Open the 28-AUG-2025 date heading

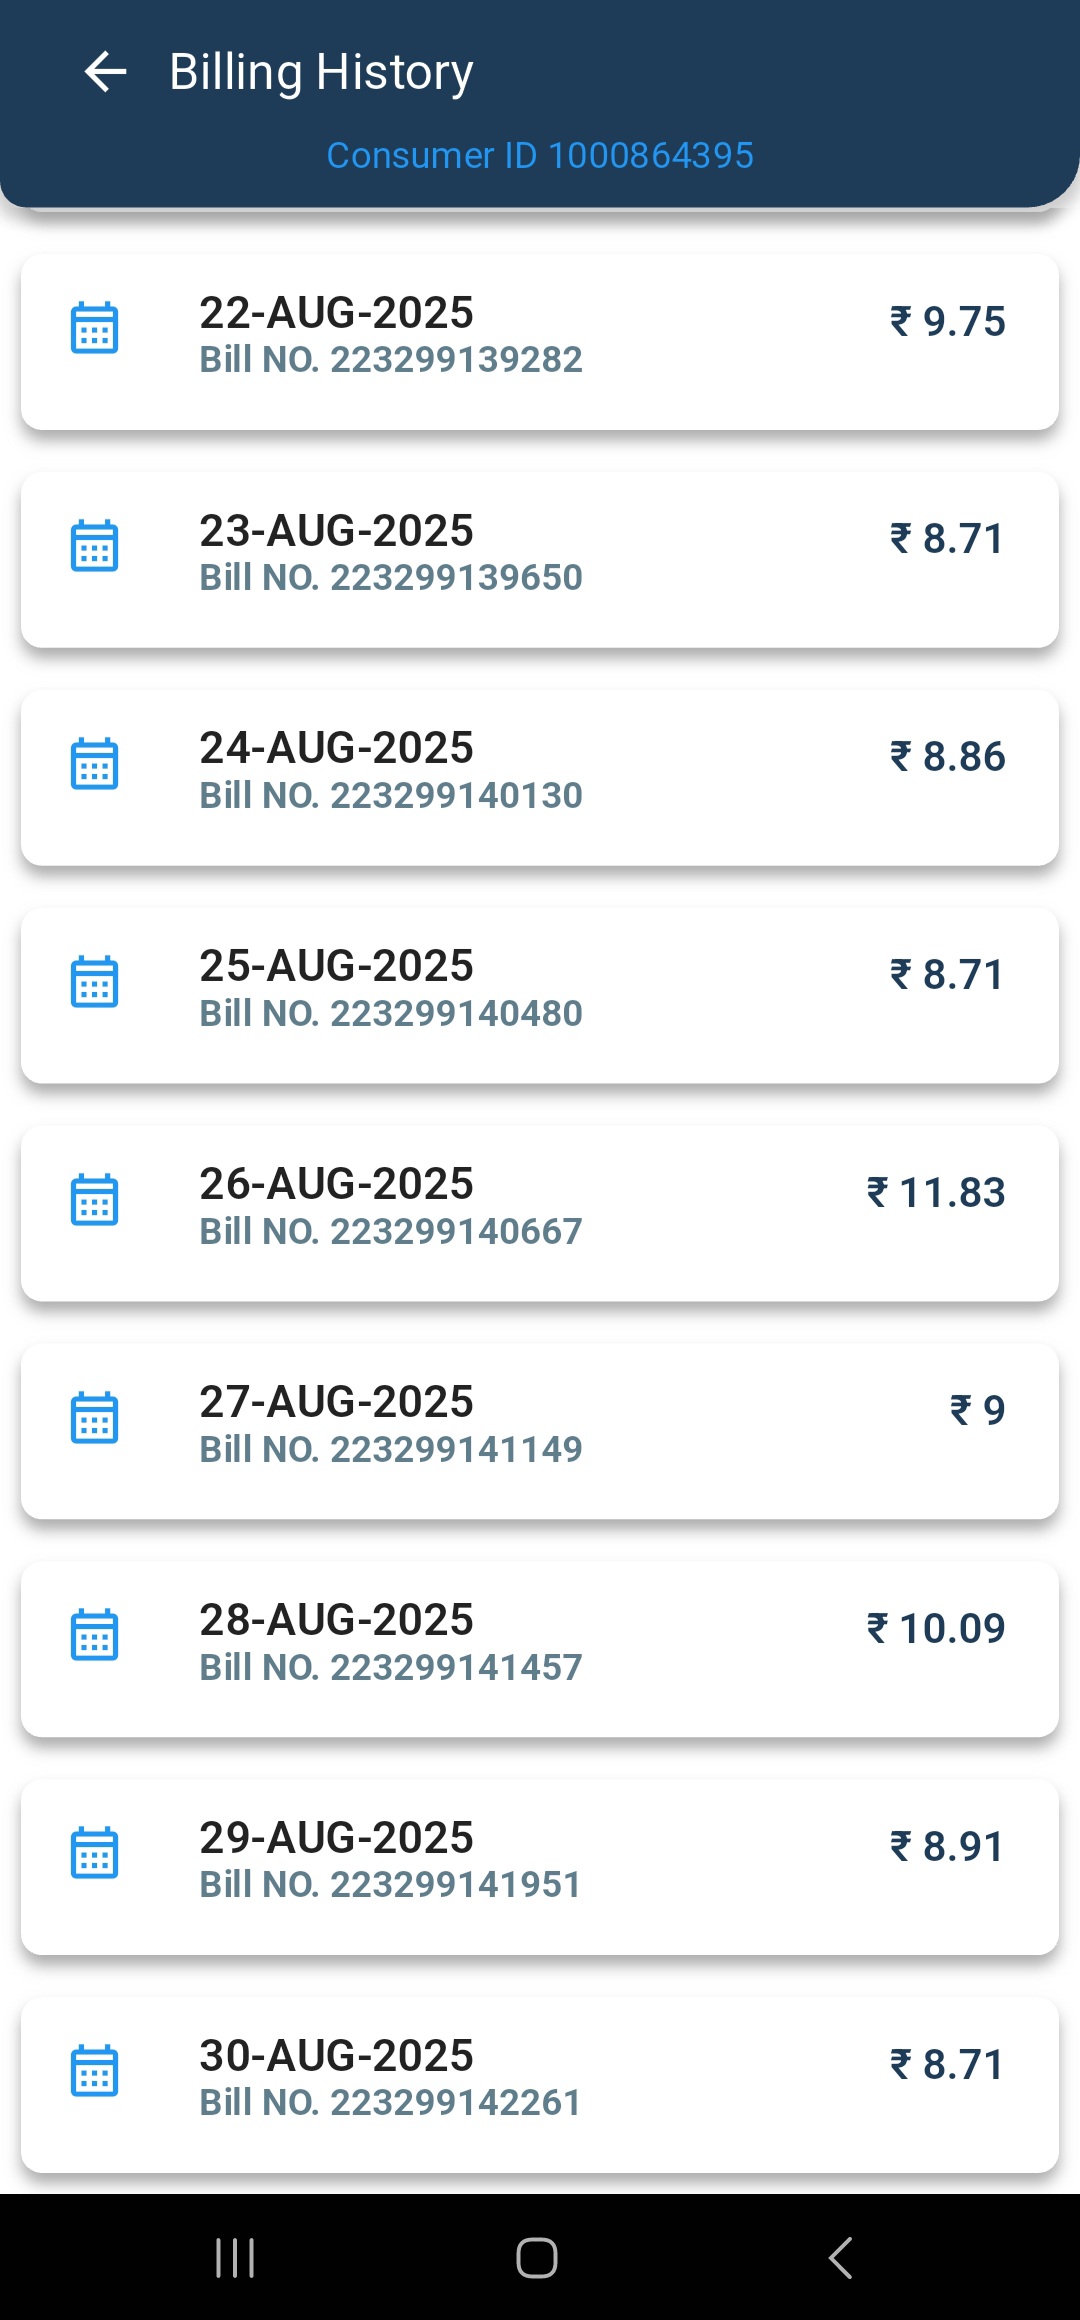336,1620
